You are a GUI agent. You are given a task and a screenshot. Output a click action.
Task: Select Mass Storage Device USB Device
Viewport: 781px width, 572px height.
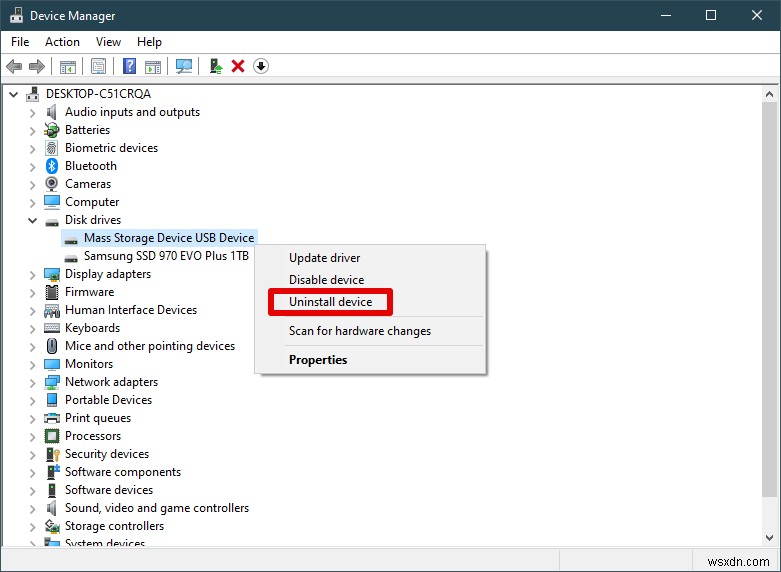coord(169,238)
